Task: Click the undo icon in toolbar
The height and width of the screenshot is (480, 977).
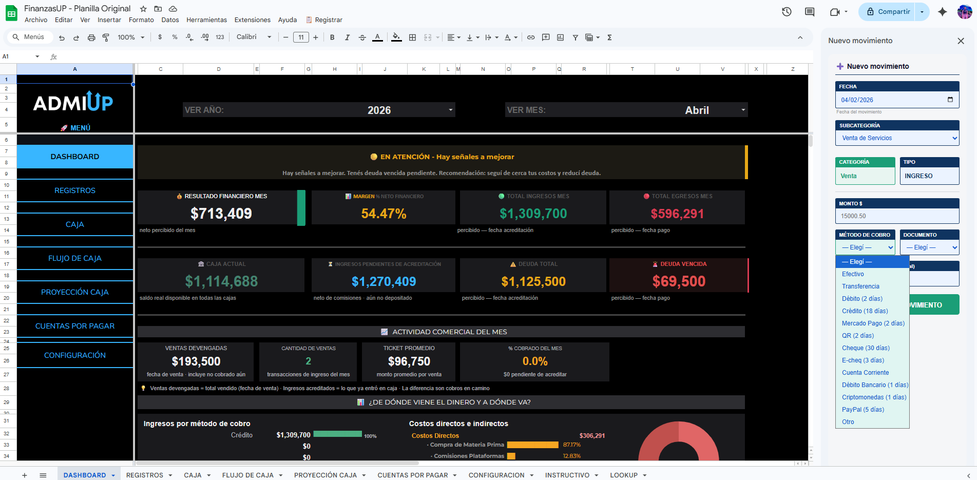Action: pos(62,37)
